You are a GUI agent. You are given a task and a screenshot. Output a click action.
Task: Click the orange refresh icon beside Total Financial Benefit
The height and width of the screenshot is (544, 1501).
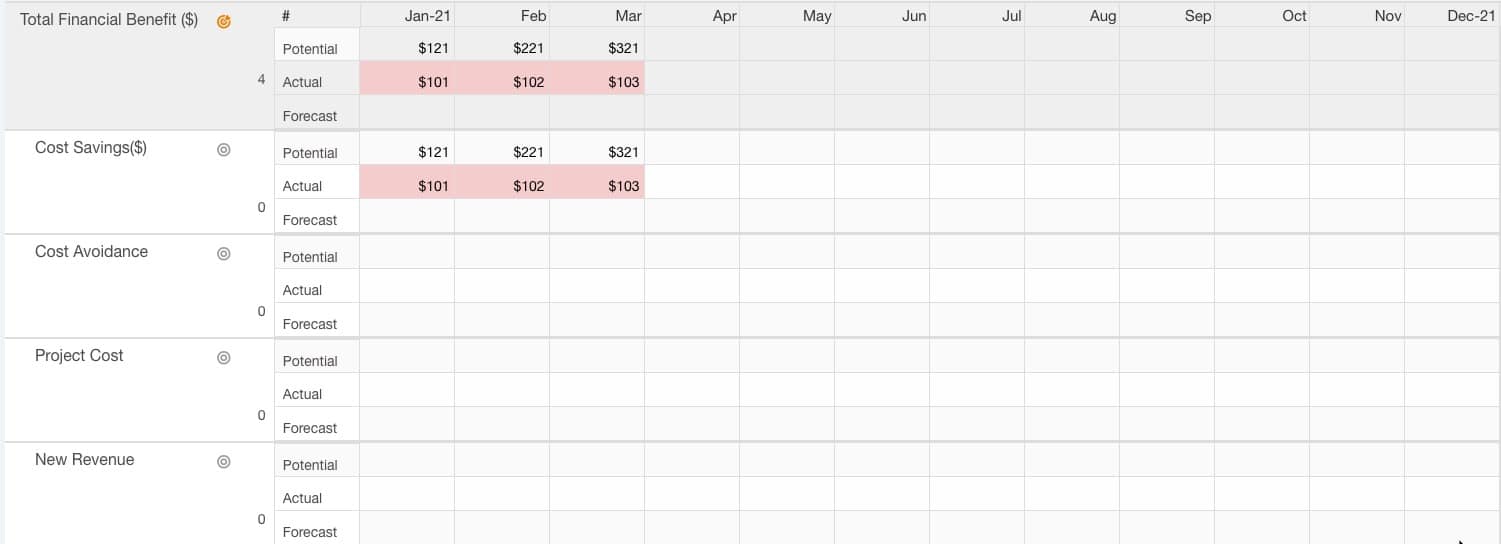[224, 21]
